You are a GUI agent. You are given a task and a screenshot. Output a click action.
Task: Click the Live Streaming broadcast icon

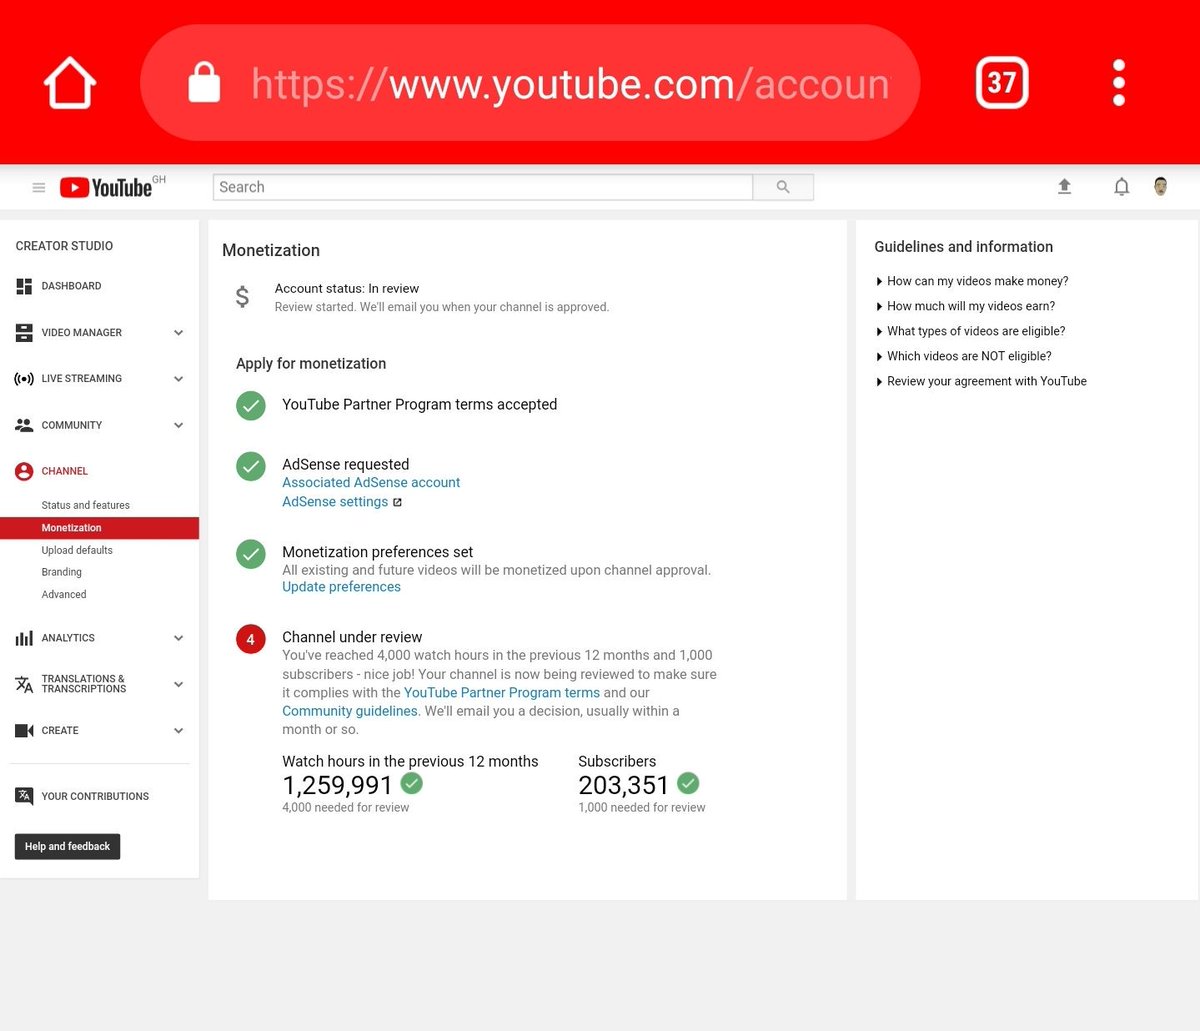pyautogui.click(x=24, y=379)
